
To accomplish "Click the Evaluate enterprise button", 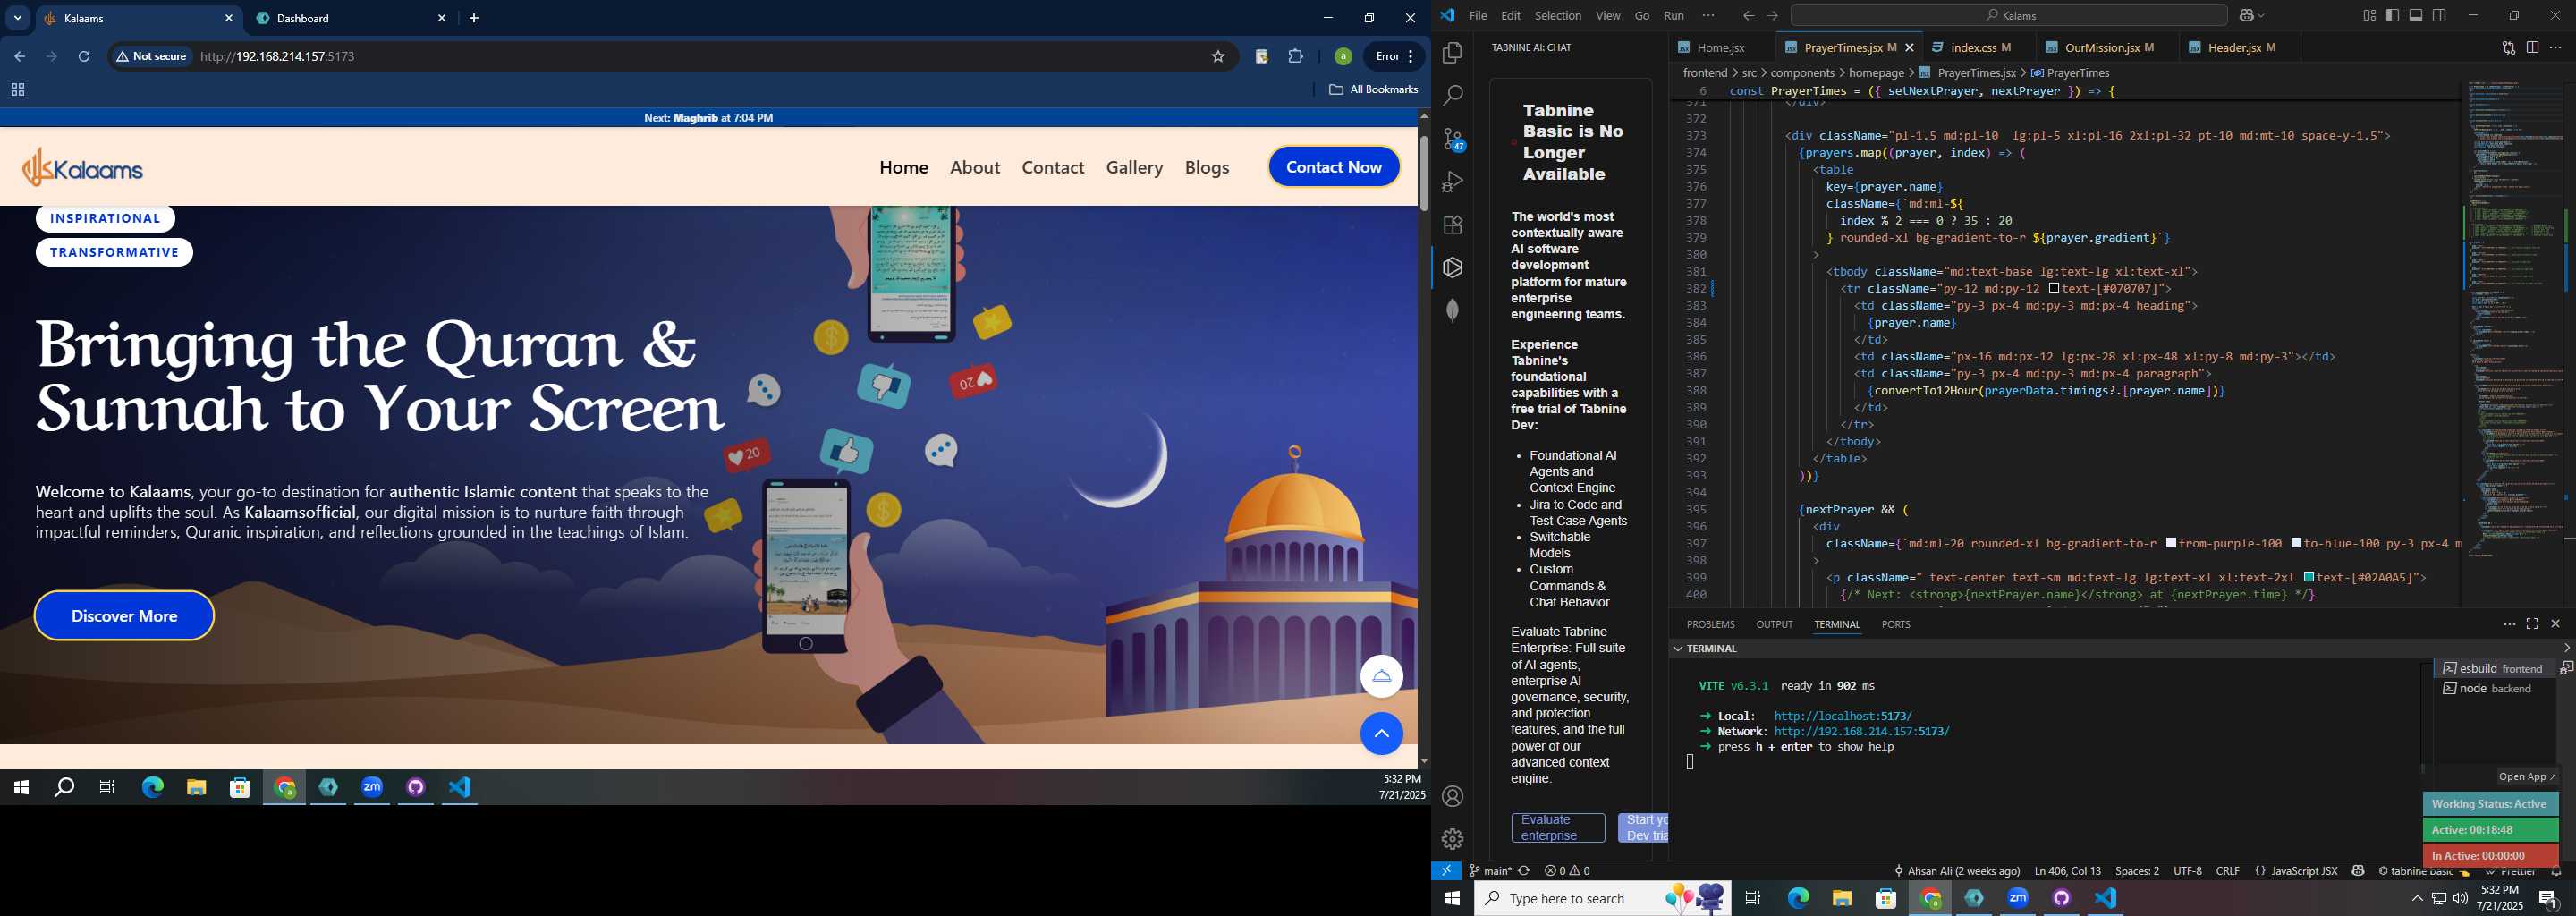I will coord(1557,828).
